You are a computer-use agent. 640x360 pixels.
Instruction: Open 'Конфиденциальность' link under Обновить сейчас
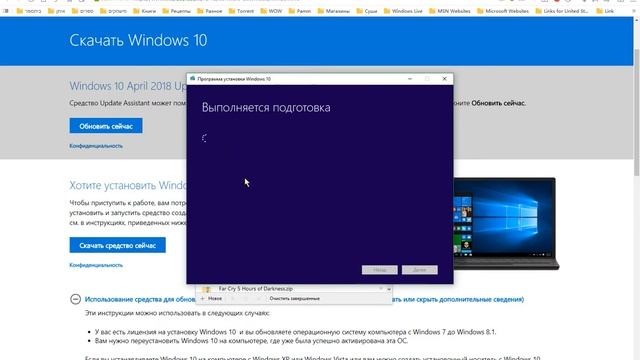pyautogui.click(x=96, y=146)
